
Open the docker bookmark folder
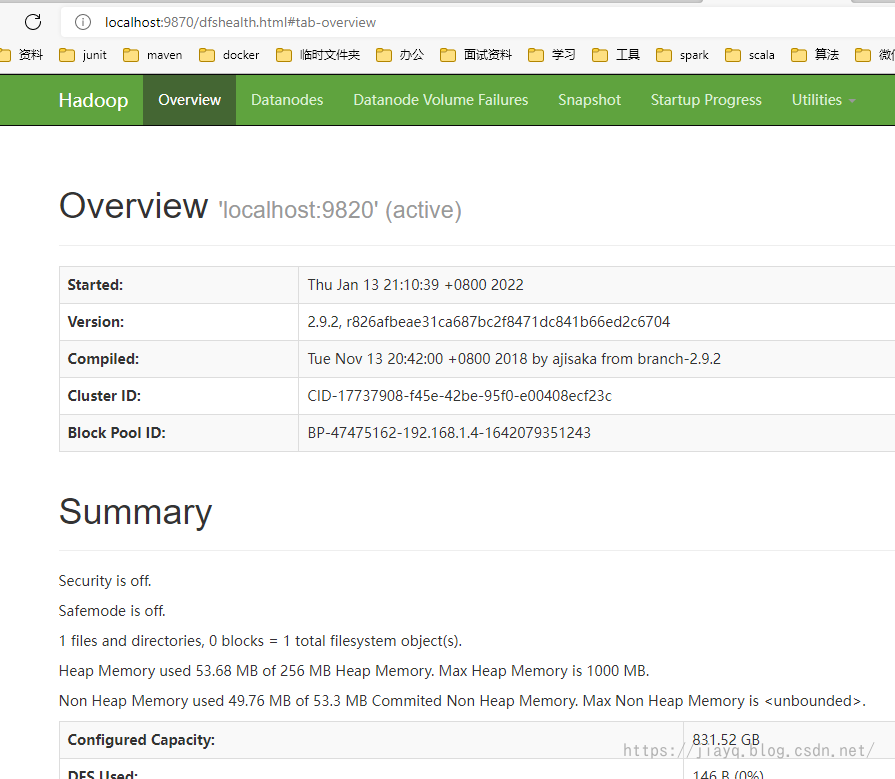tap(229, 55)
